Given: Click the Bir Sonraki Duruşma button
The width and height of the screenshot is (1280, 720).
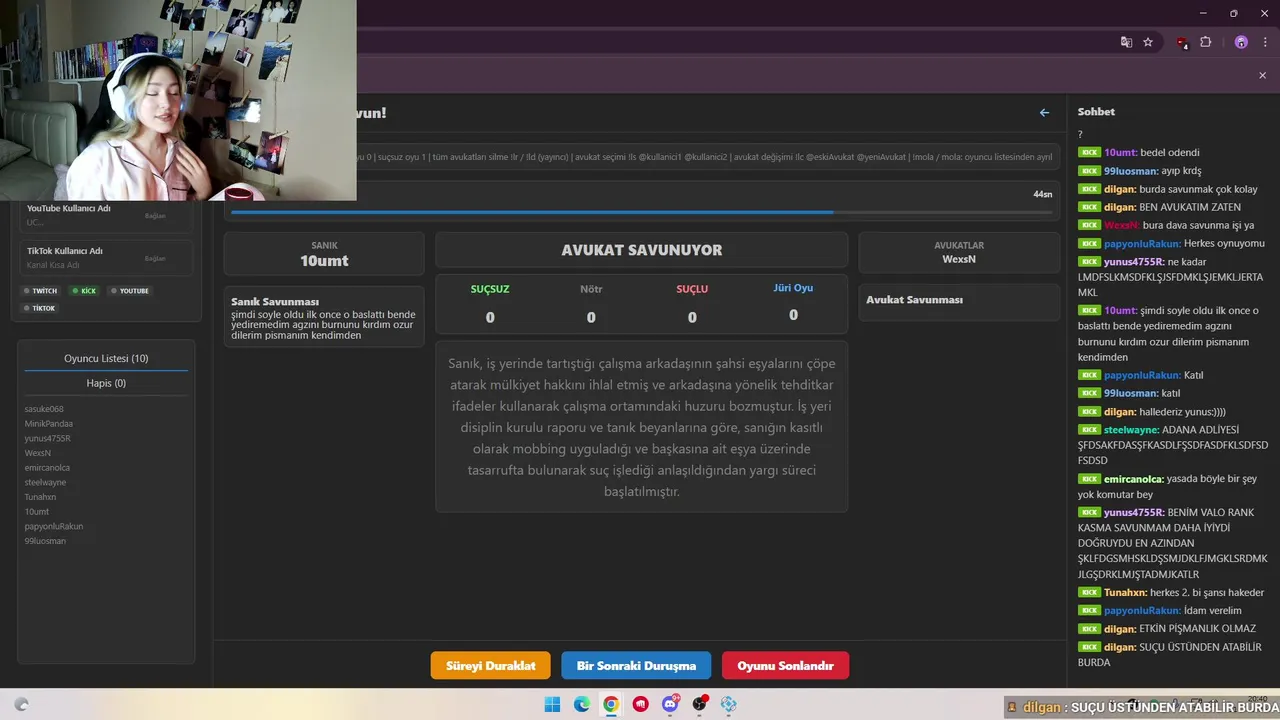Looking at the screenshot, I should coord(636,665).
